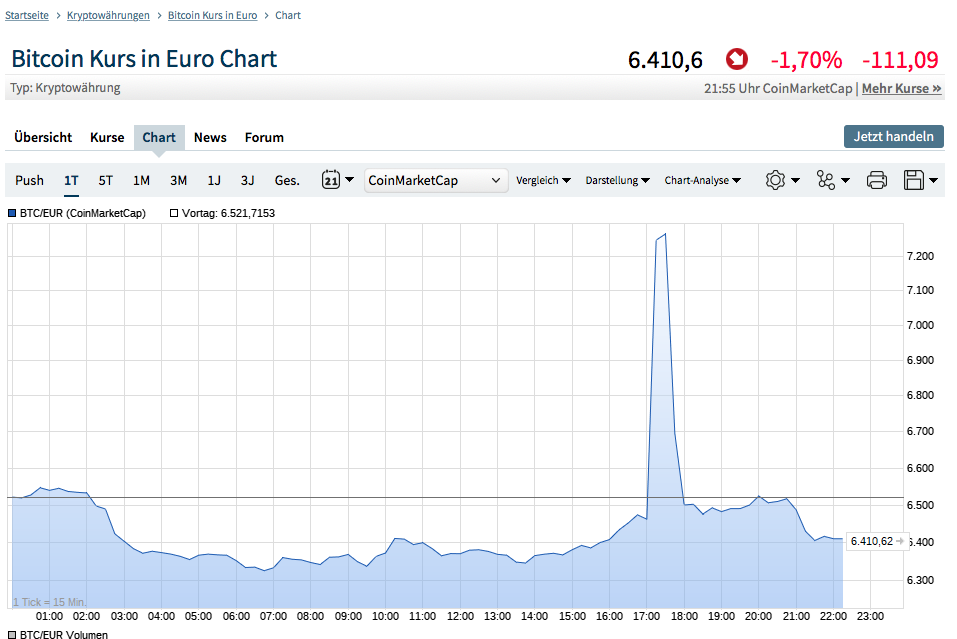957x639 pixels.
Task: Click the 1 Tick = 15 Min. note
Action: pyautogui.click(x=49, y=602)
